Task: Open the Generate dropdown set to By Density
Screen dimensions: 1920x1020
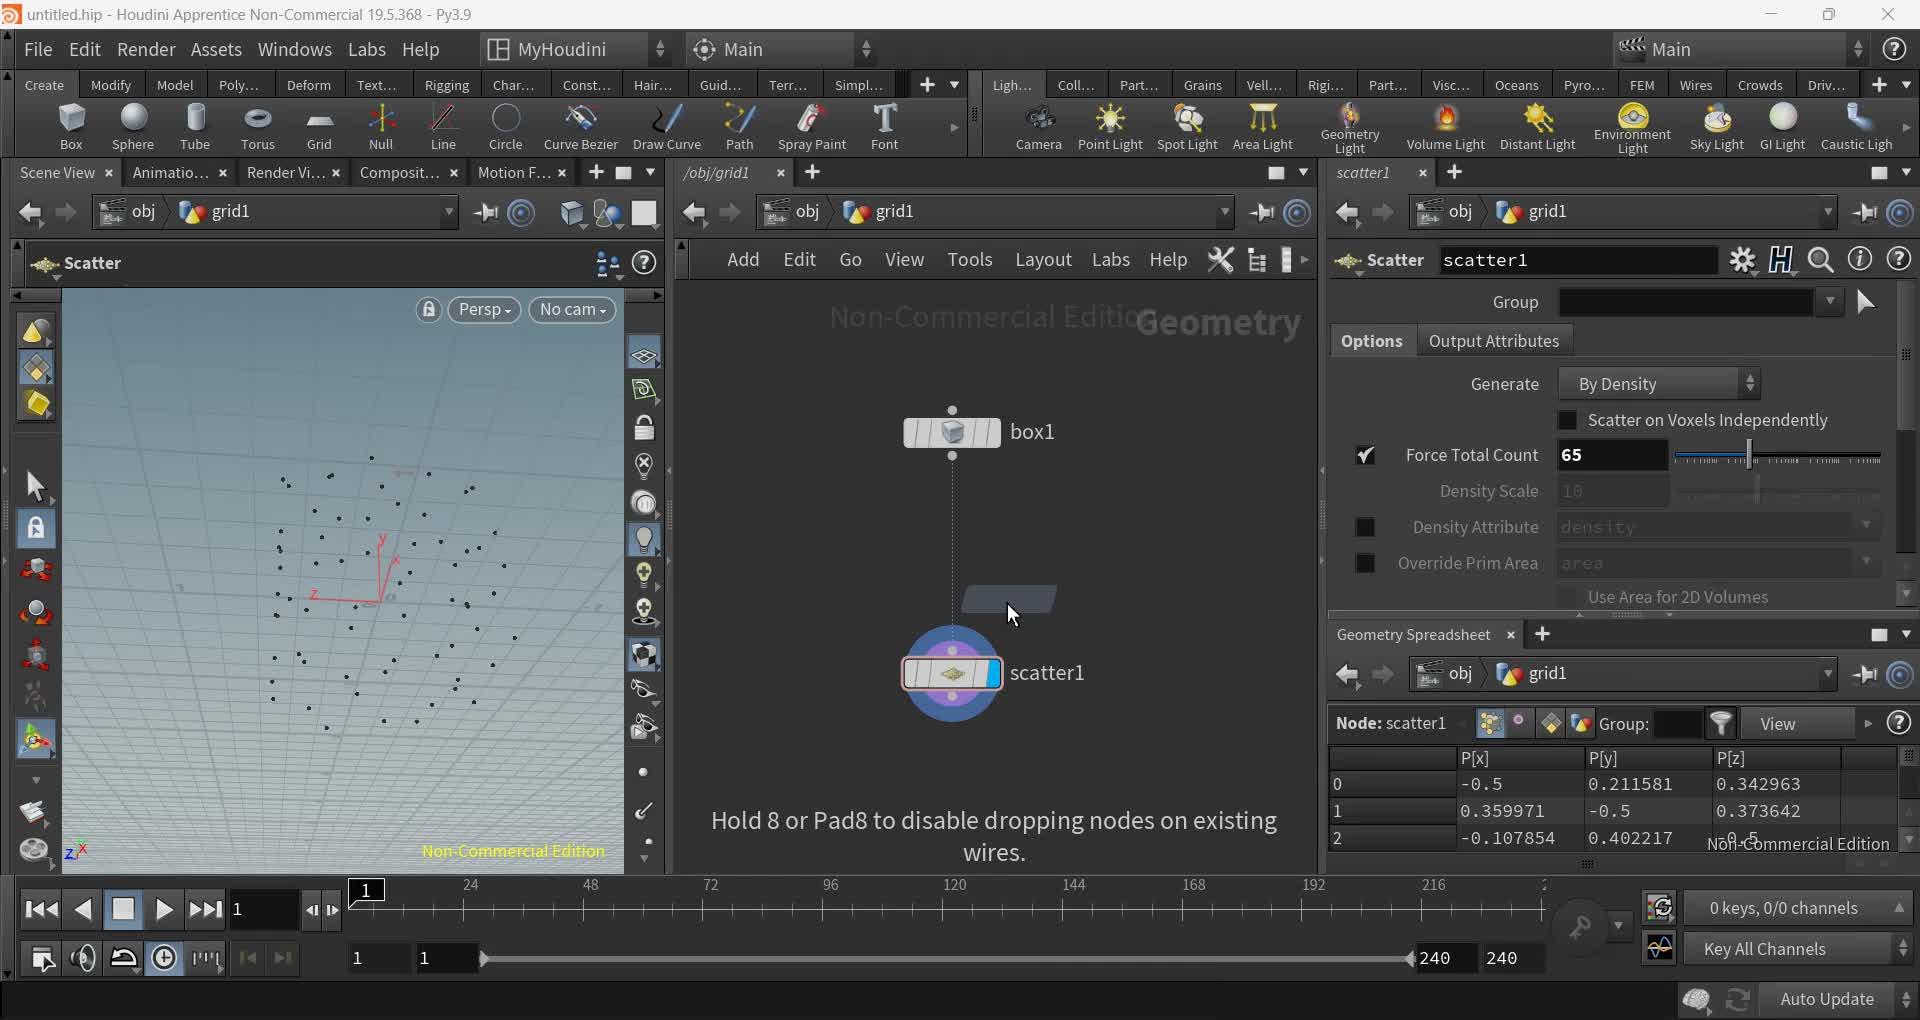Action: tap(1660, 383)
